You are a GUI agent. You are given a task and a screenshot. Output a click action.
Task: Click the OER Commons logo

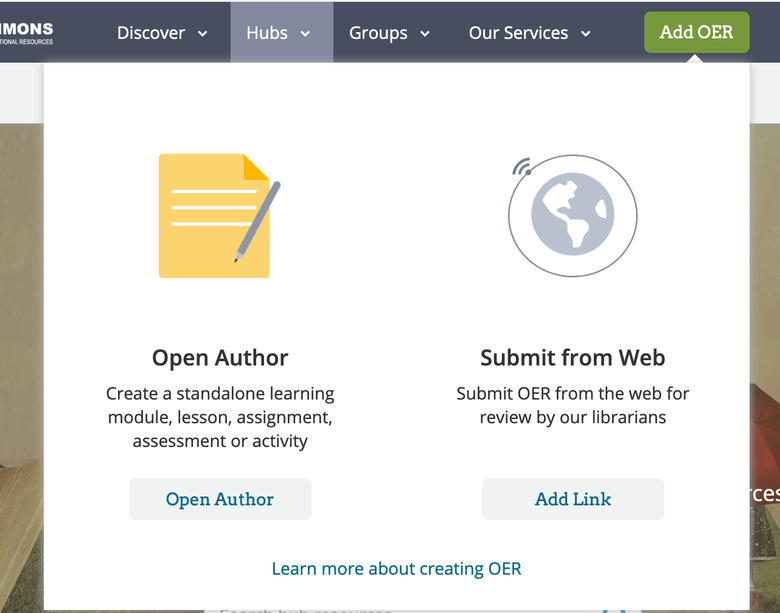[x=26, y=33]
